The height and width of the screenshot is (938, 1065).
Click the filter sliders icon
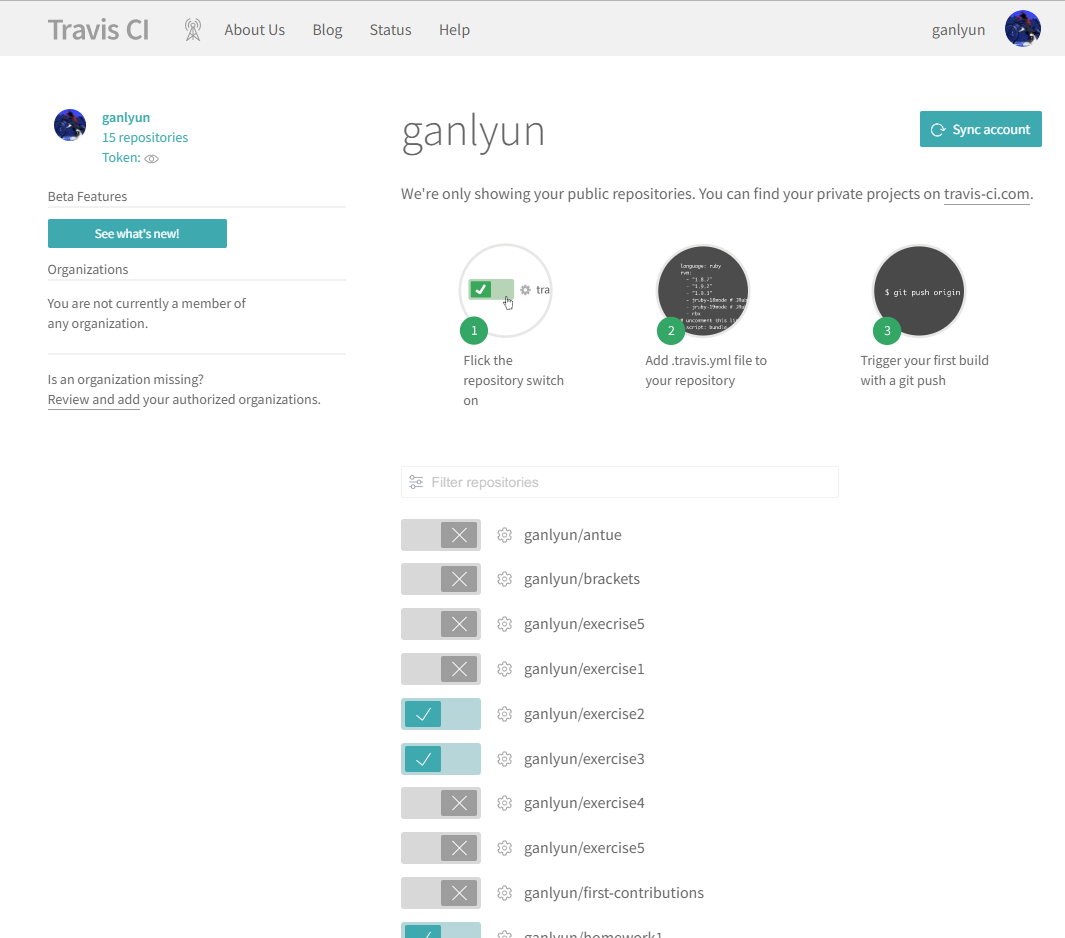pos(416,482)
